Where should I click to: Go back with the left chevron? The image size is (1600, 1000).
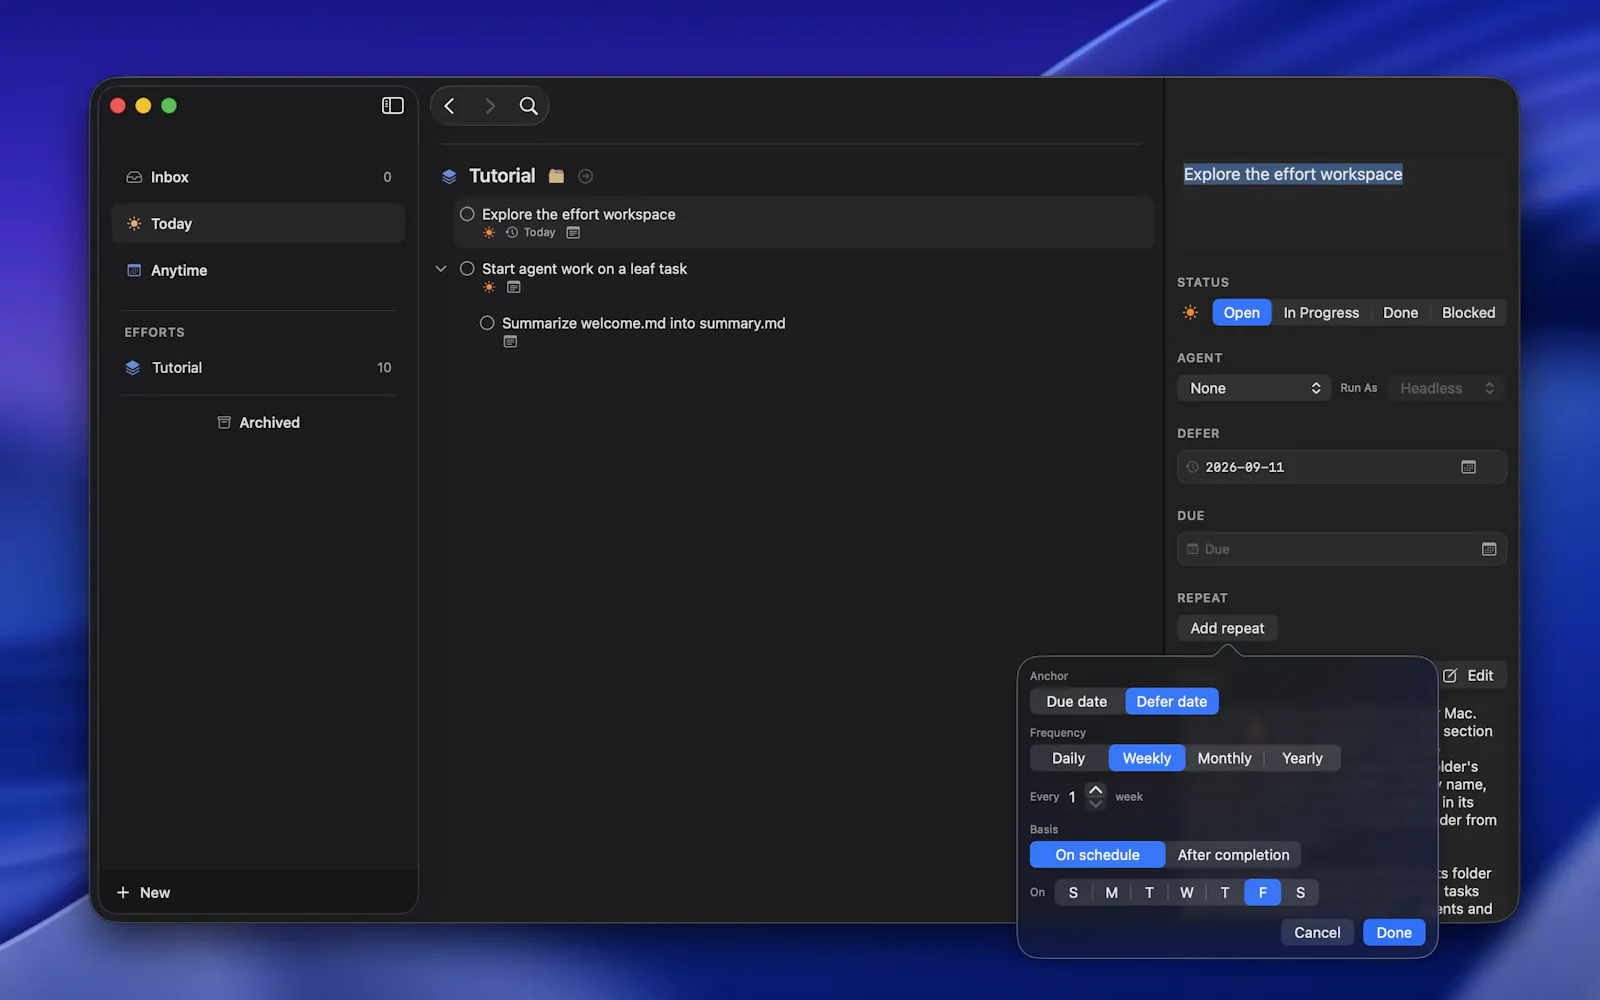(x=450, y=106)
